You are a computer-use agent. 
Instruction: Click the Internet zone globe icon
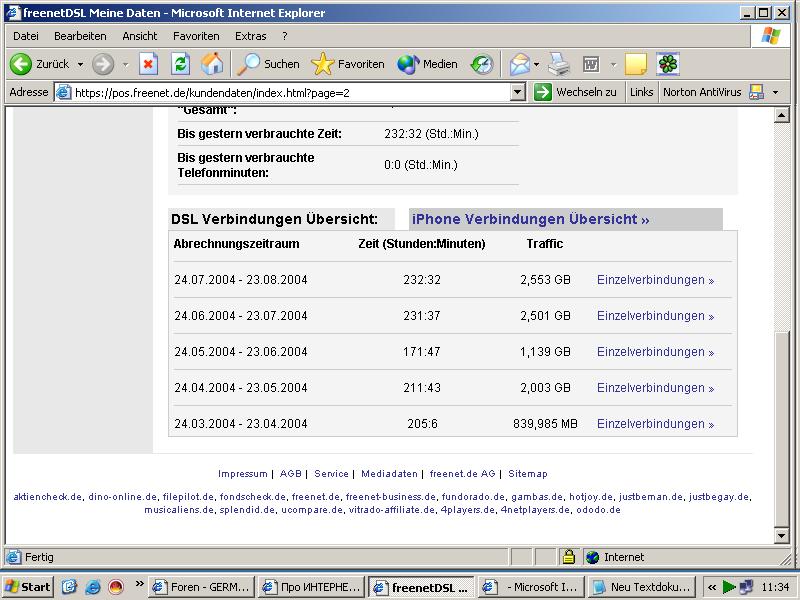click(x=592, y=557)
